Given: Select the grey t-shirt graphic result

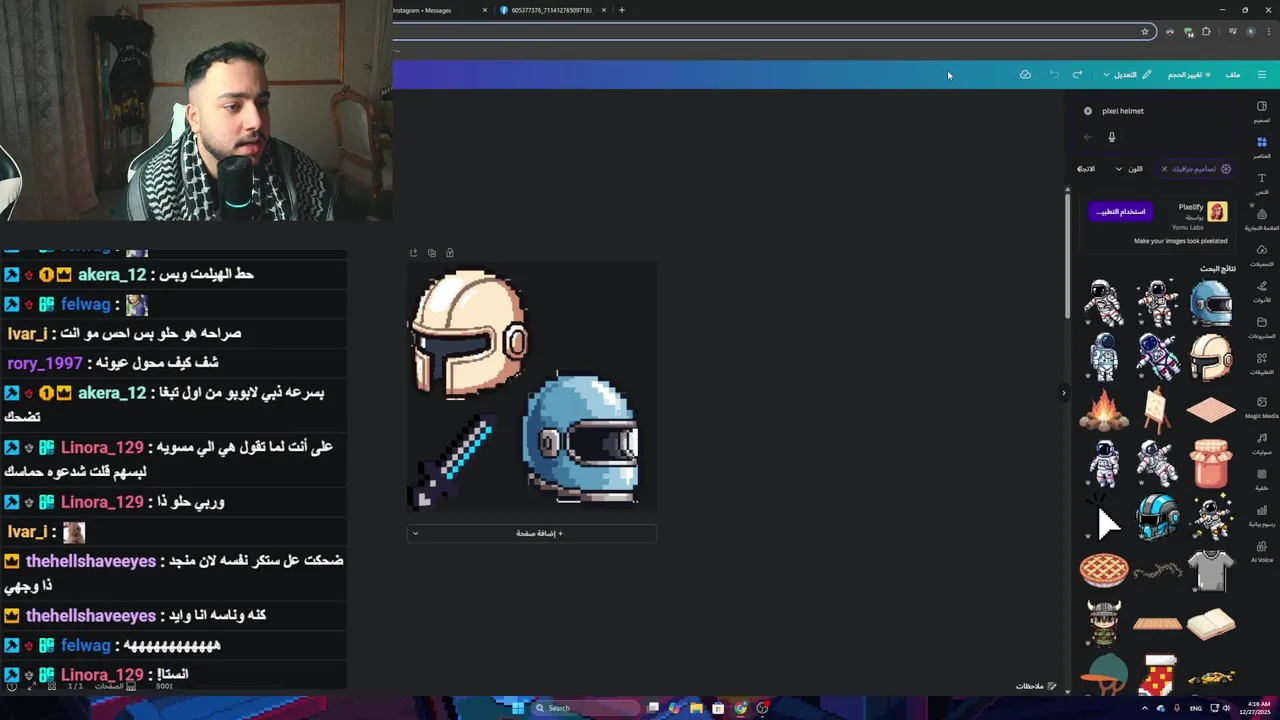Looking at the screenshot, I should coord(1211,571).
